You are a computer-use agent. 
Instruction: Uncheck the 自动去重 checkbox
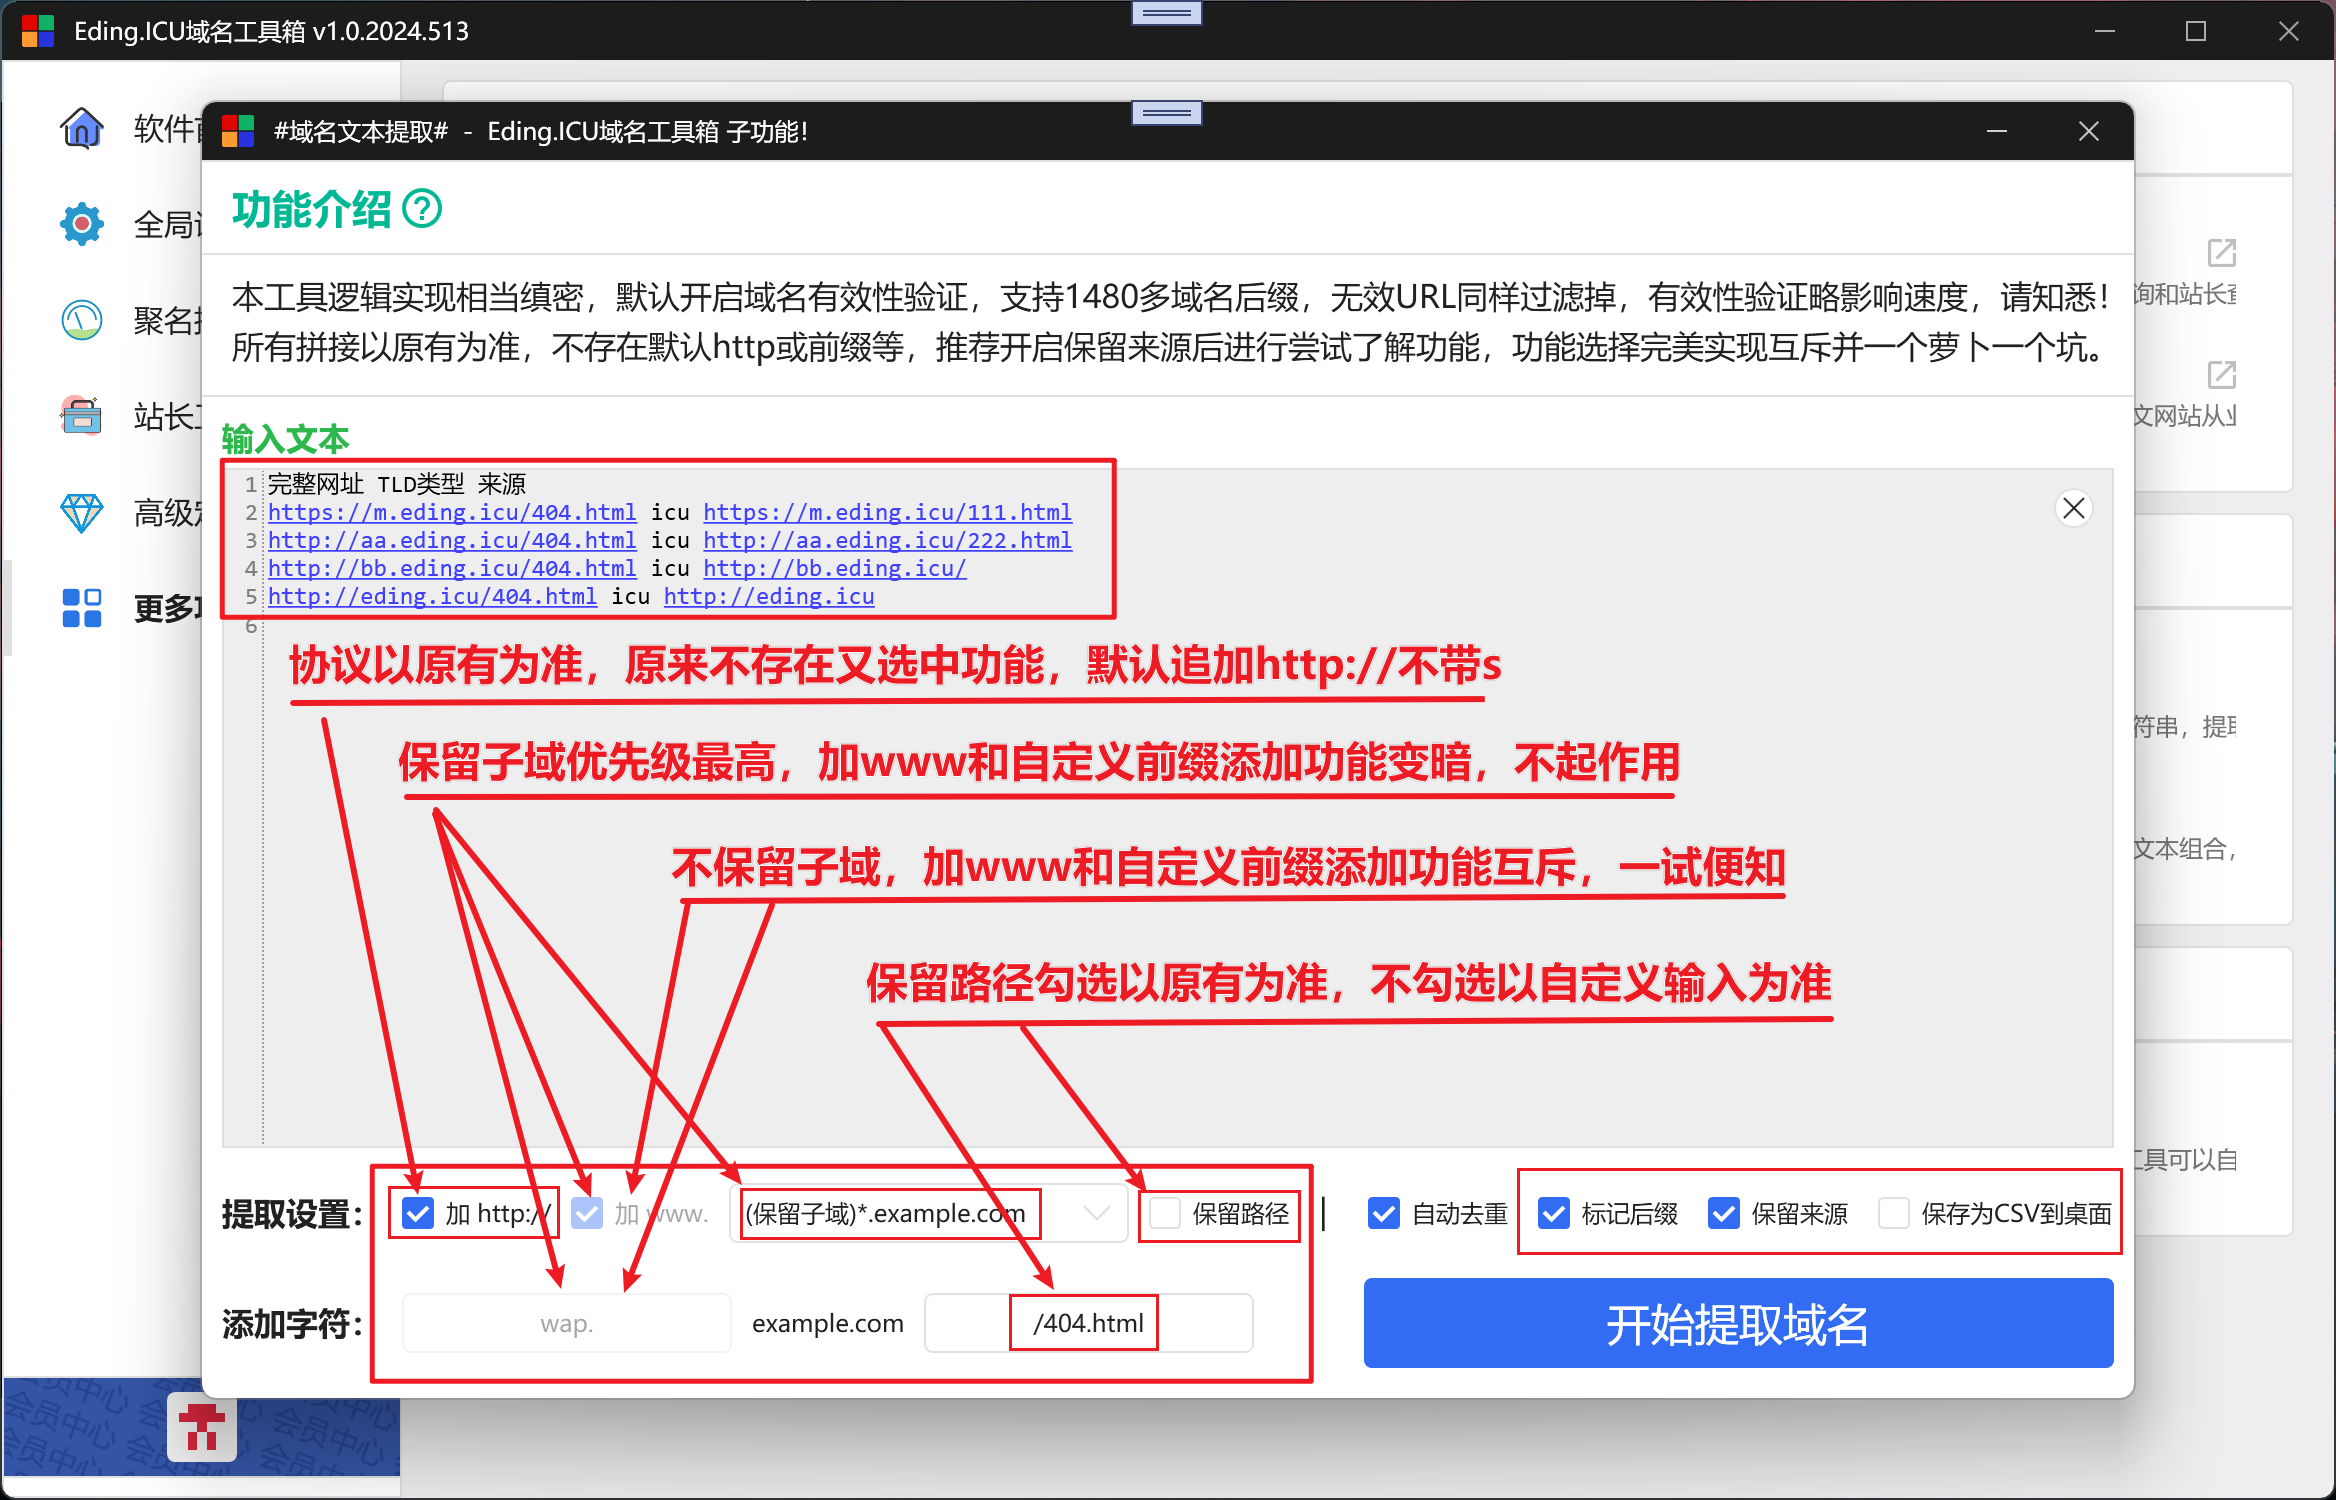[x=1384, y=1214]
